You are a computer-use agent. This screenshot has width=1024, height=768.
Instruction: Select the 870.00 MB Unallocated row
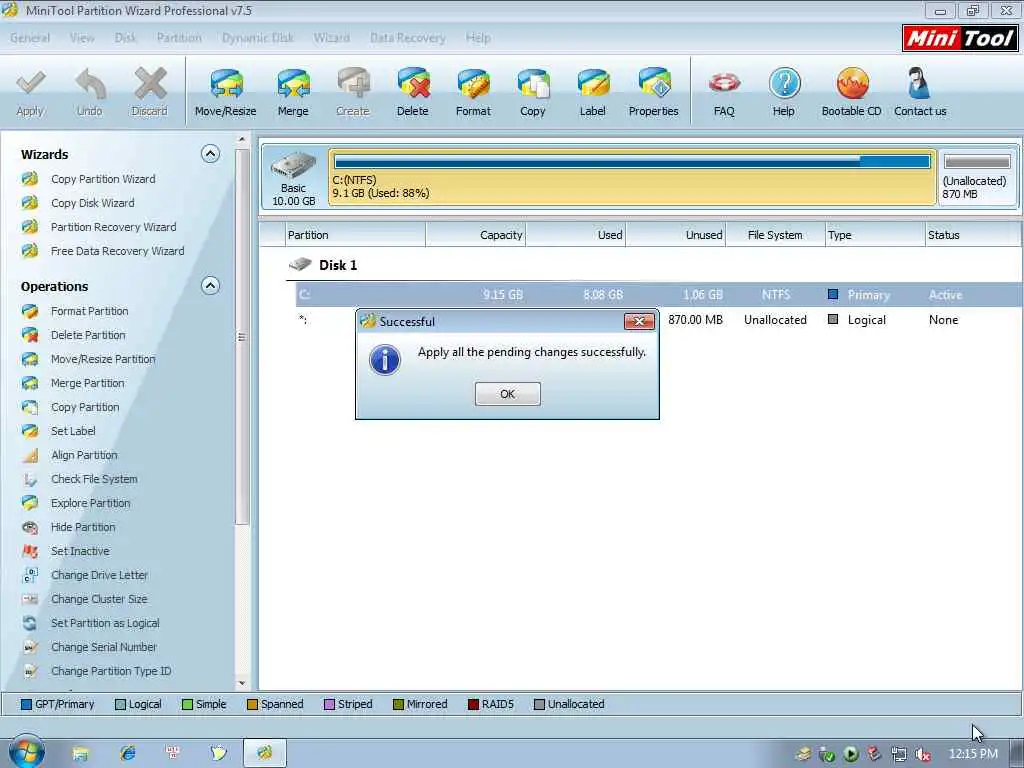coord(658,320)
